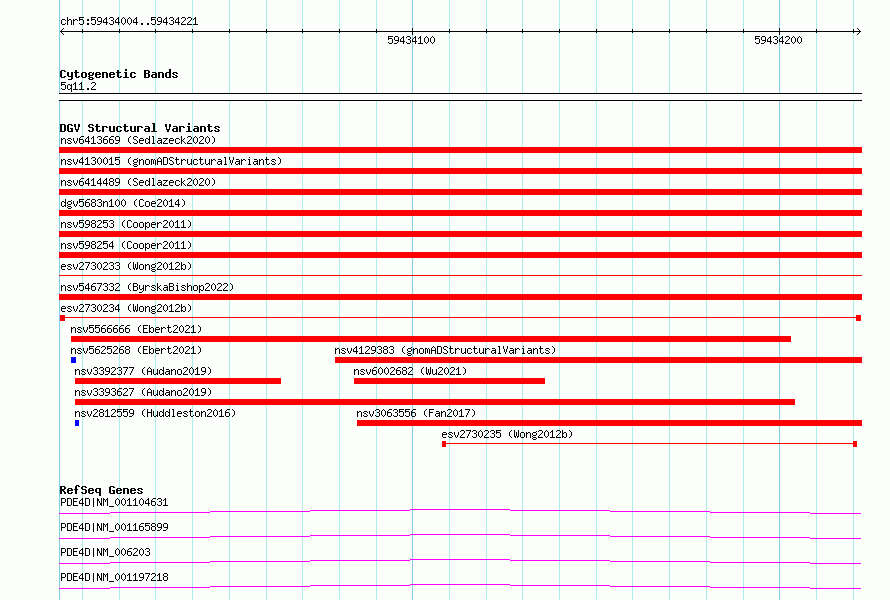Click the chr5:59434004..59434221 coordinates label

coord(129,22)
